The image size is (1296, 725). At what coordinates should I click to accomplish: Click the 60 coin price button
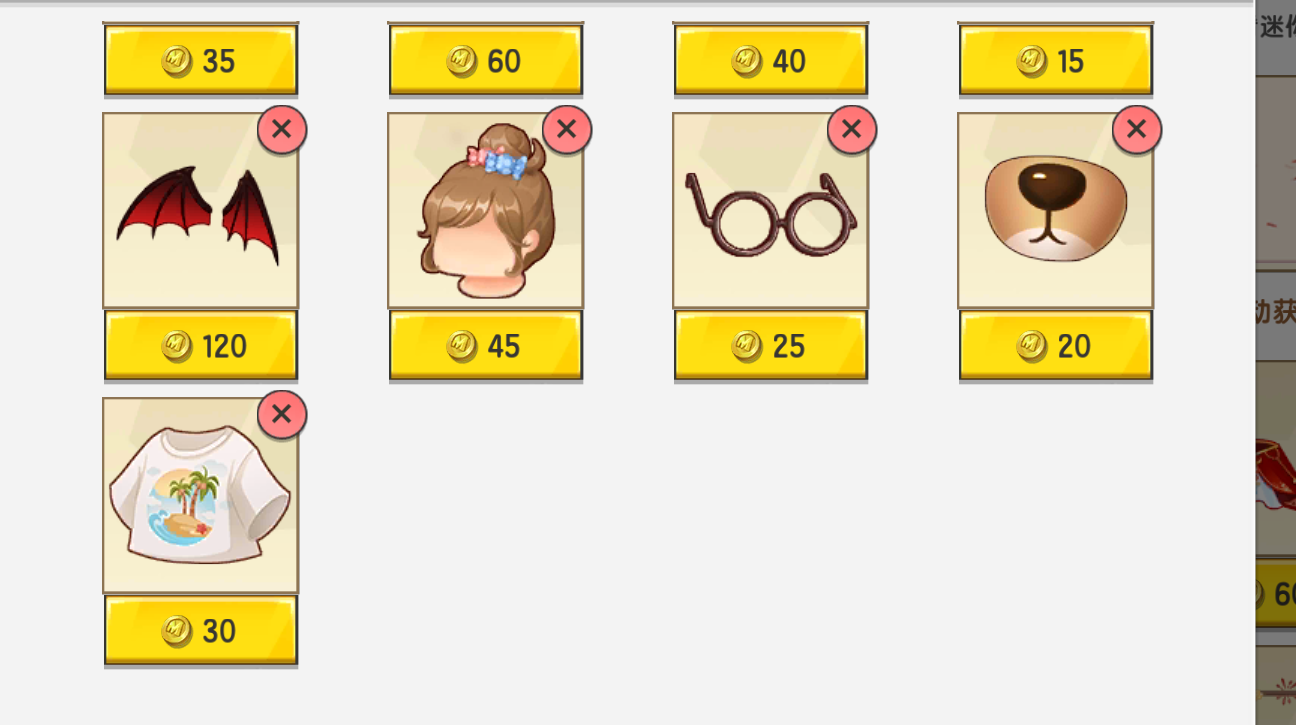click(485, 61)
